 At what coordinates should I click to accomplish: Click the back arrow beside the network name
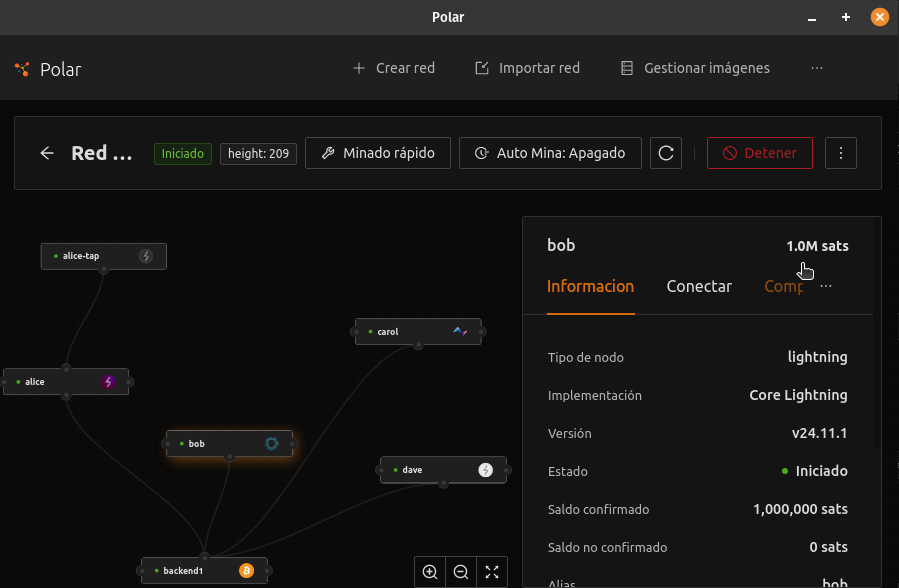pyautogui.click(x=47, y=153)
